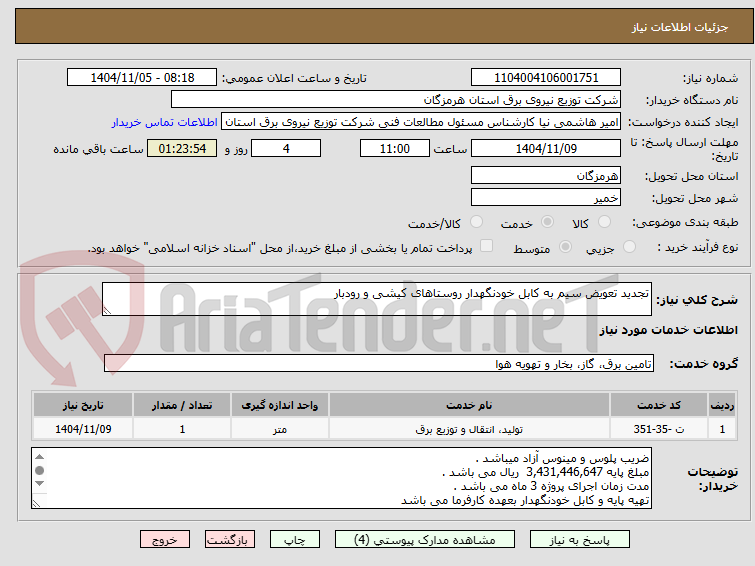Click the ردیف column header
The height and width of the screenshot is (566, 755).
pos(722,405)
